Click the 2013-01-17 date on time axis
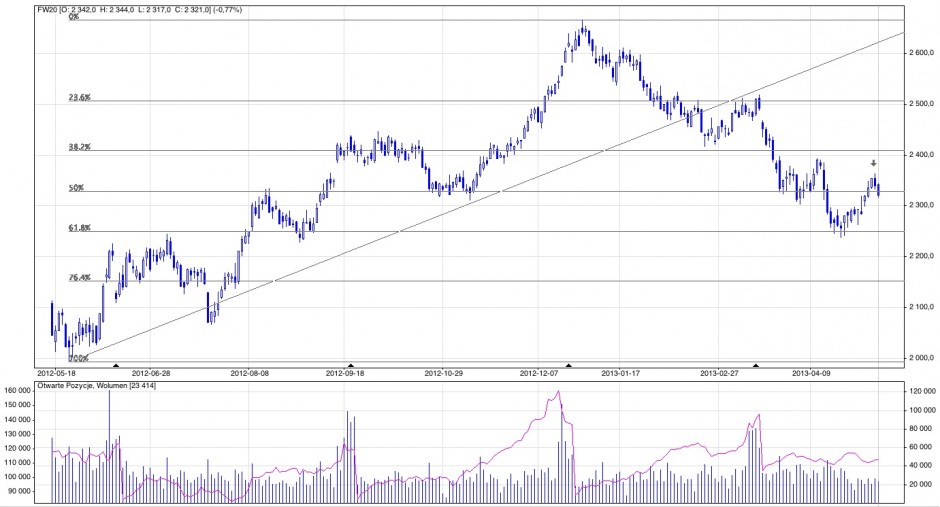 tap(621, 373)
